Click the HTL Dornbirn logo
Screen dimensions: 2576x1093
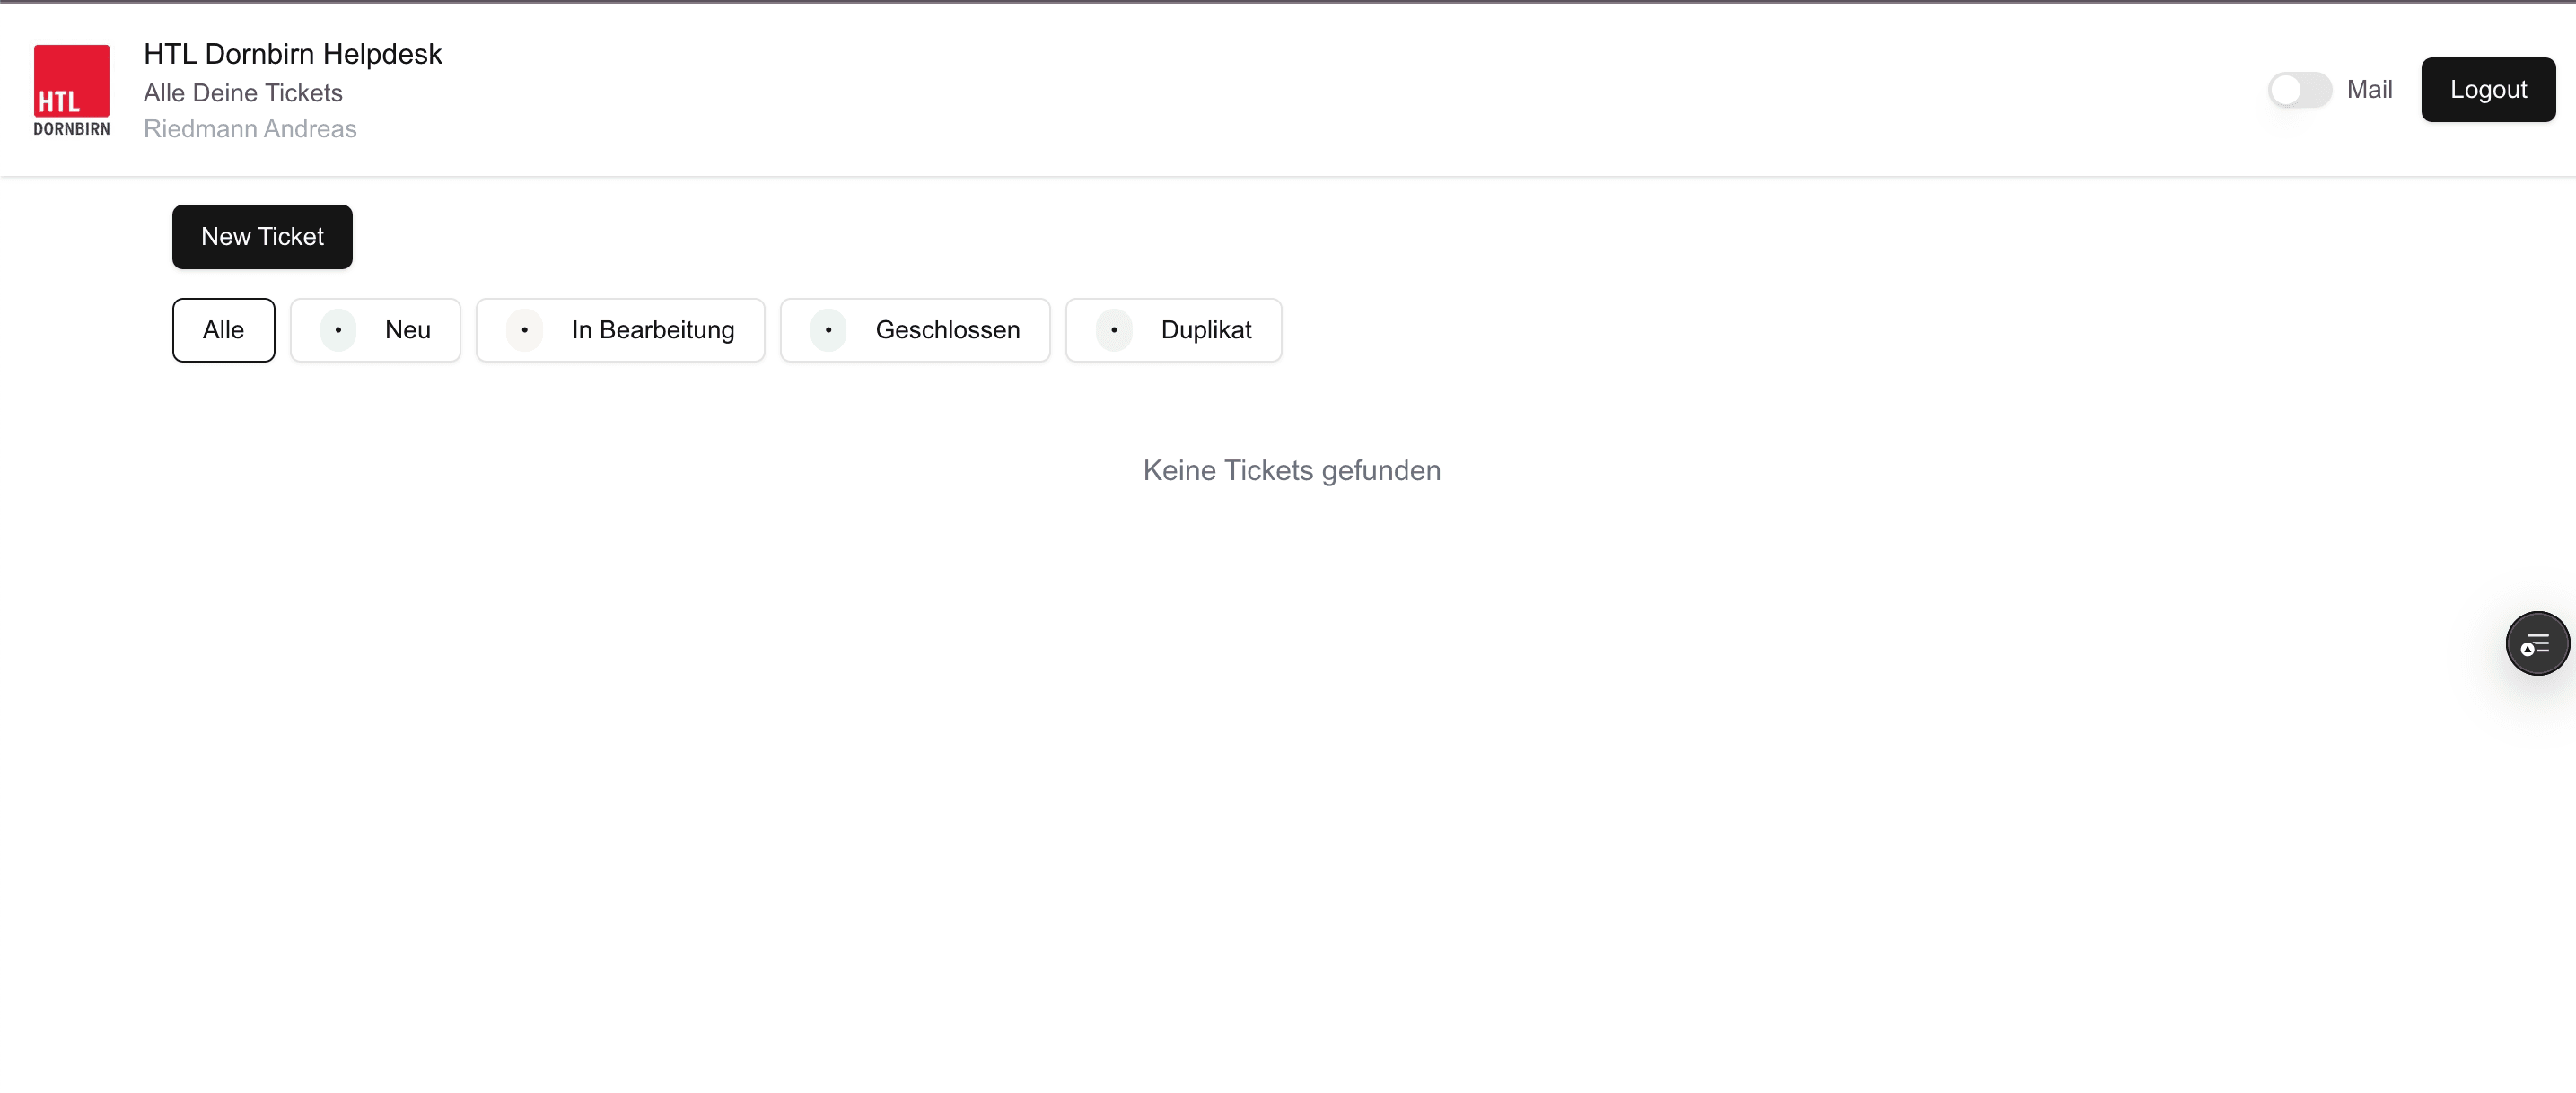(x=71, y=81)
